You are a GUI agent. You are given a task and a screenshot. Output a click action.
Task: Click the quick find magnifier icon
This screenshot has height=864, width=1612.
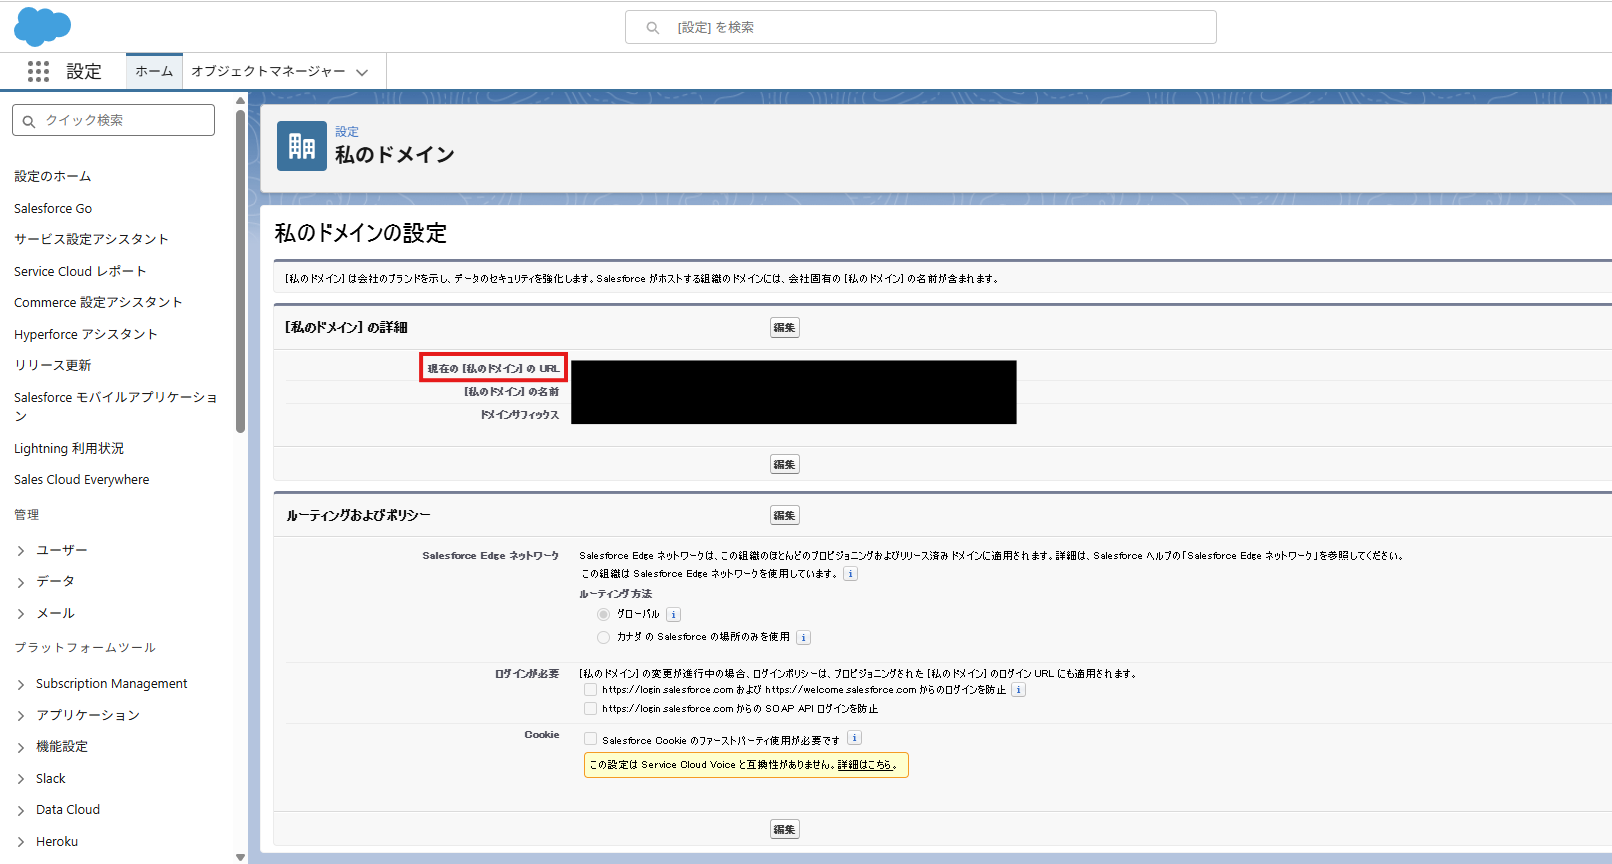tap(29, 121)
